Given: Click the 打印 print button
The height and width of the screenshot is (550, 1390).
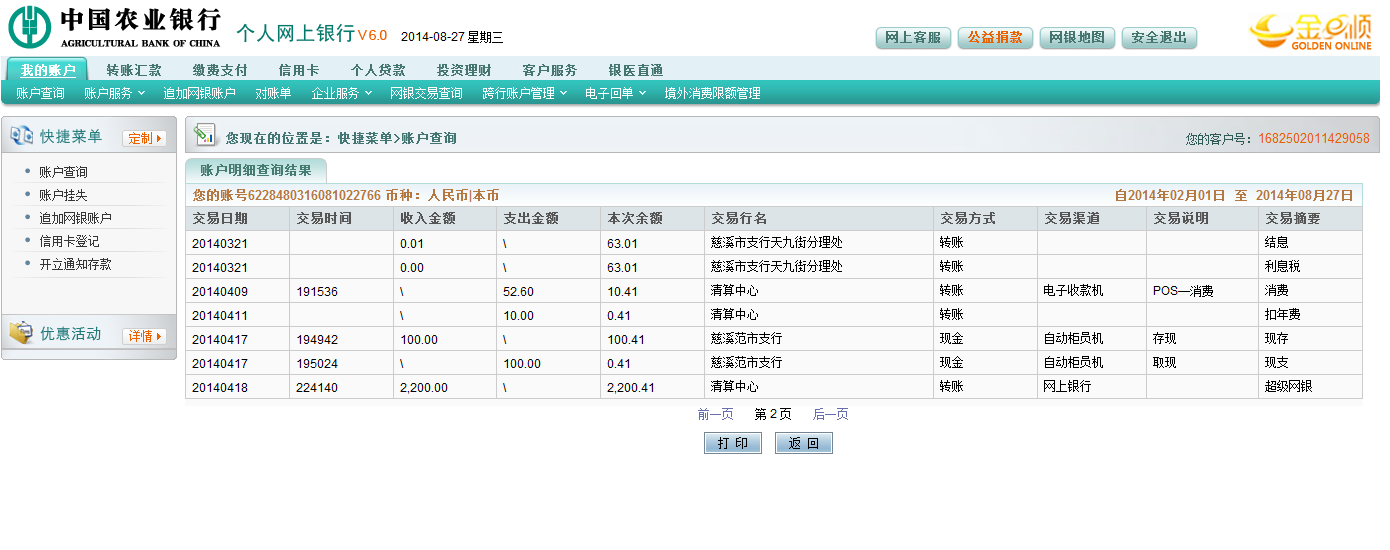Looking at the screenshot, I should [732, 443].
